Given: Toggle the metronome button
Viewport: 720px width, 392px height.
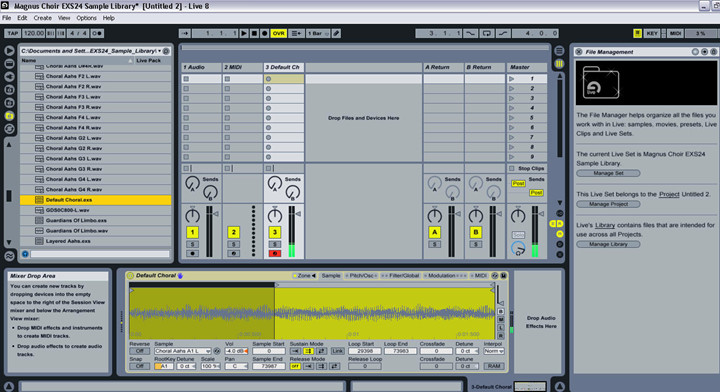Looking at the screenshot, I should pos(97,34).
